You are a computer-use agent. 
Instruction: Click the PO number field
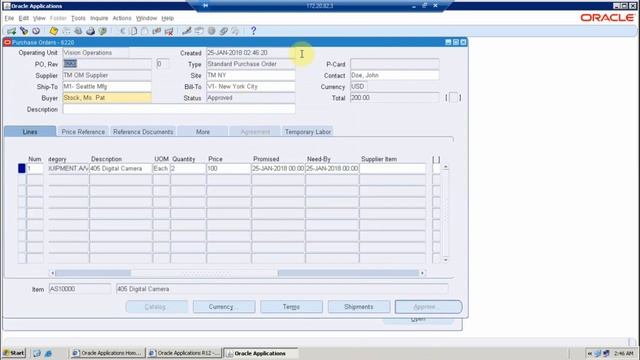point(107,64)
